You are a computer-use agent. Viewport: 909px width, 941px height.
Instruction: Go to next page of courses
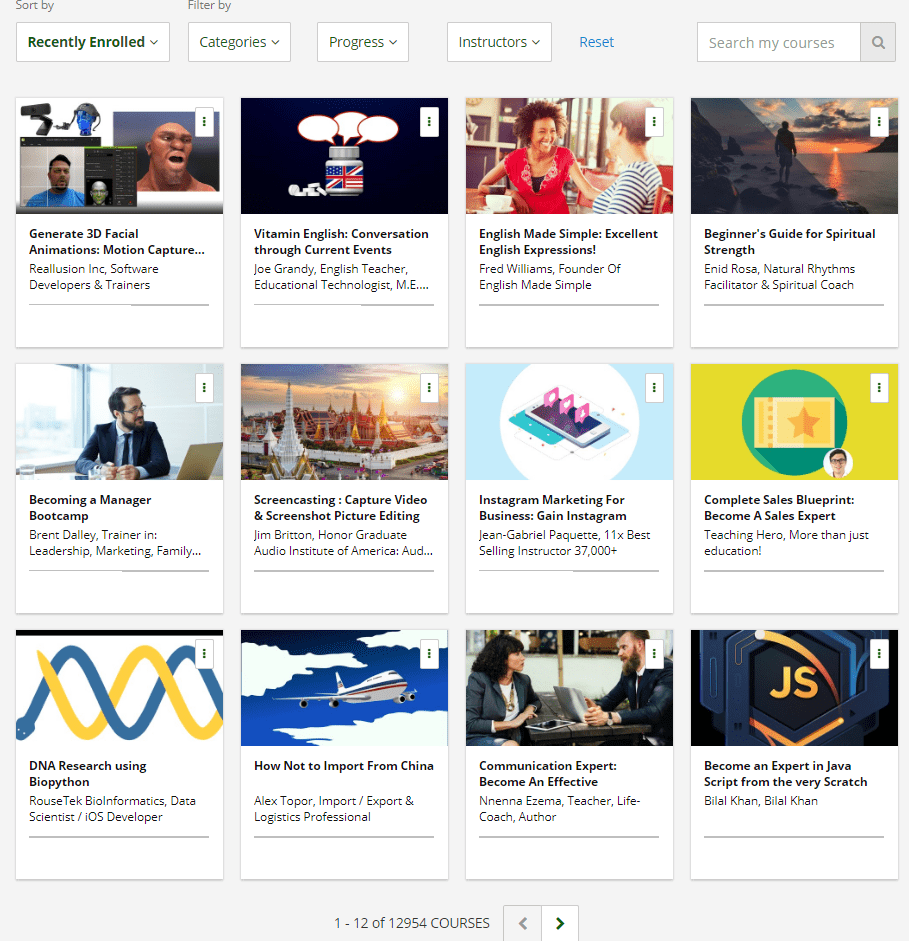(x=560, y=923)
